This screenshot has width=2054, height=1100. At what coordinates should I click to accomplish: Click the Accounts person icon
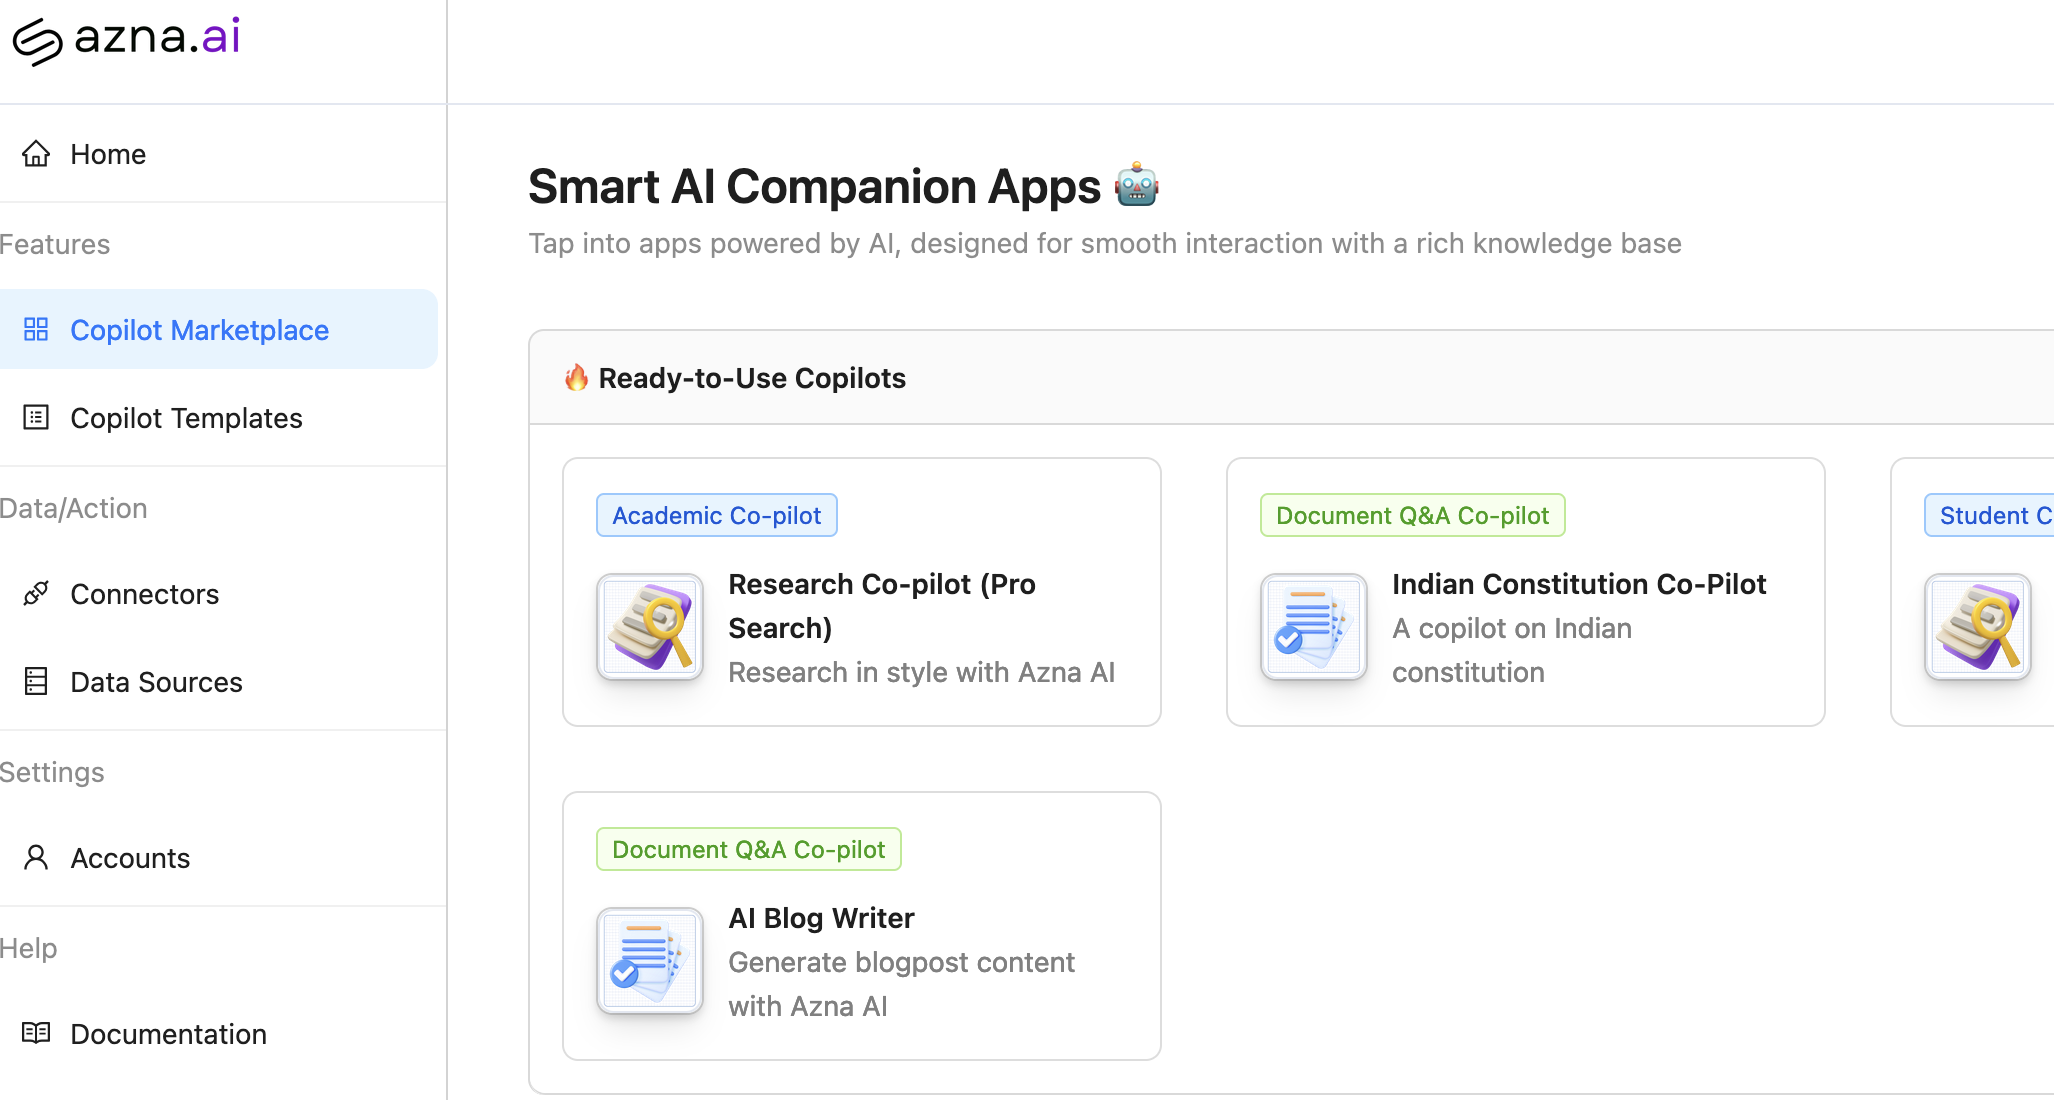pyautogui.click(x=36, y=858)
